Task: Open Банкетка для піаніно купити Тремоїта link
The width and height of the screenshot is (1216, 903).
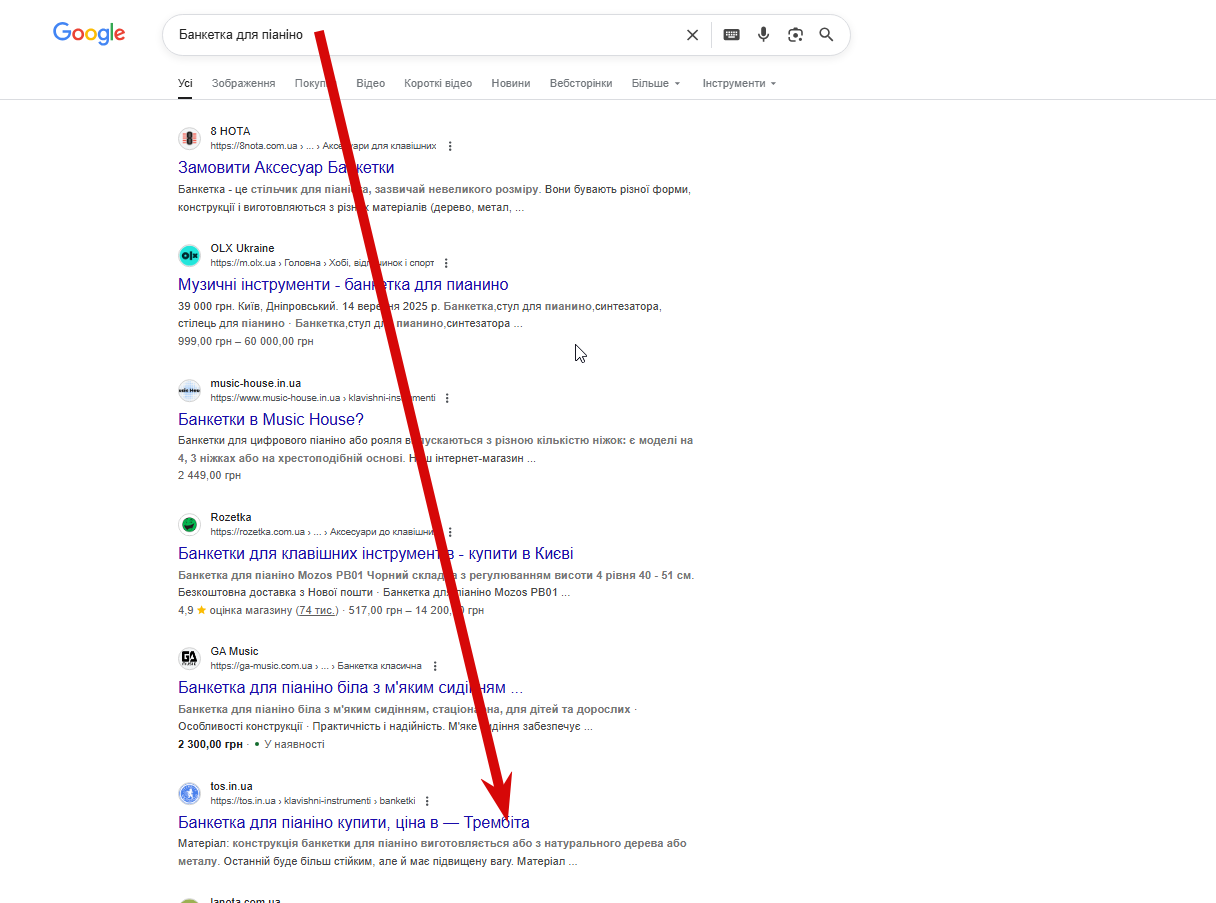Action: coord(354,823)
